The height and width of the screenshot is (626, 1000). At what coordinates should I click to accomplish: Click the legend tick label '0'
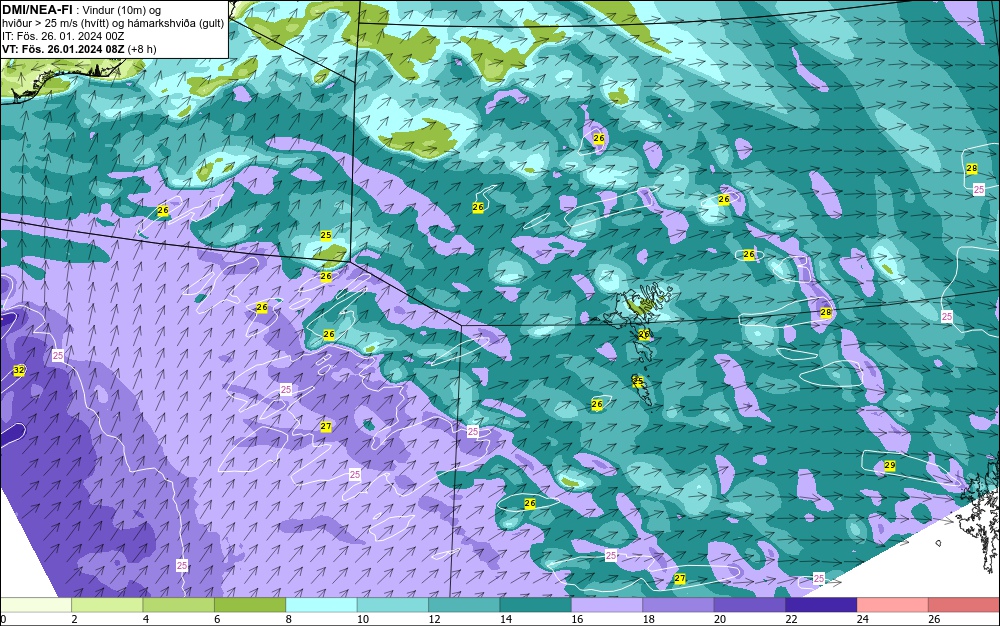3,619
